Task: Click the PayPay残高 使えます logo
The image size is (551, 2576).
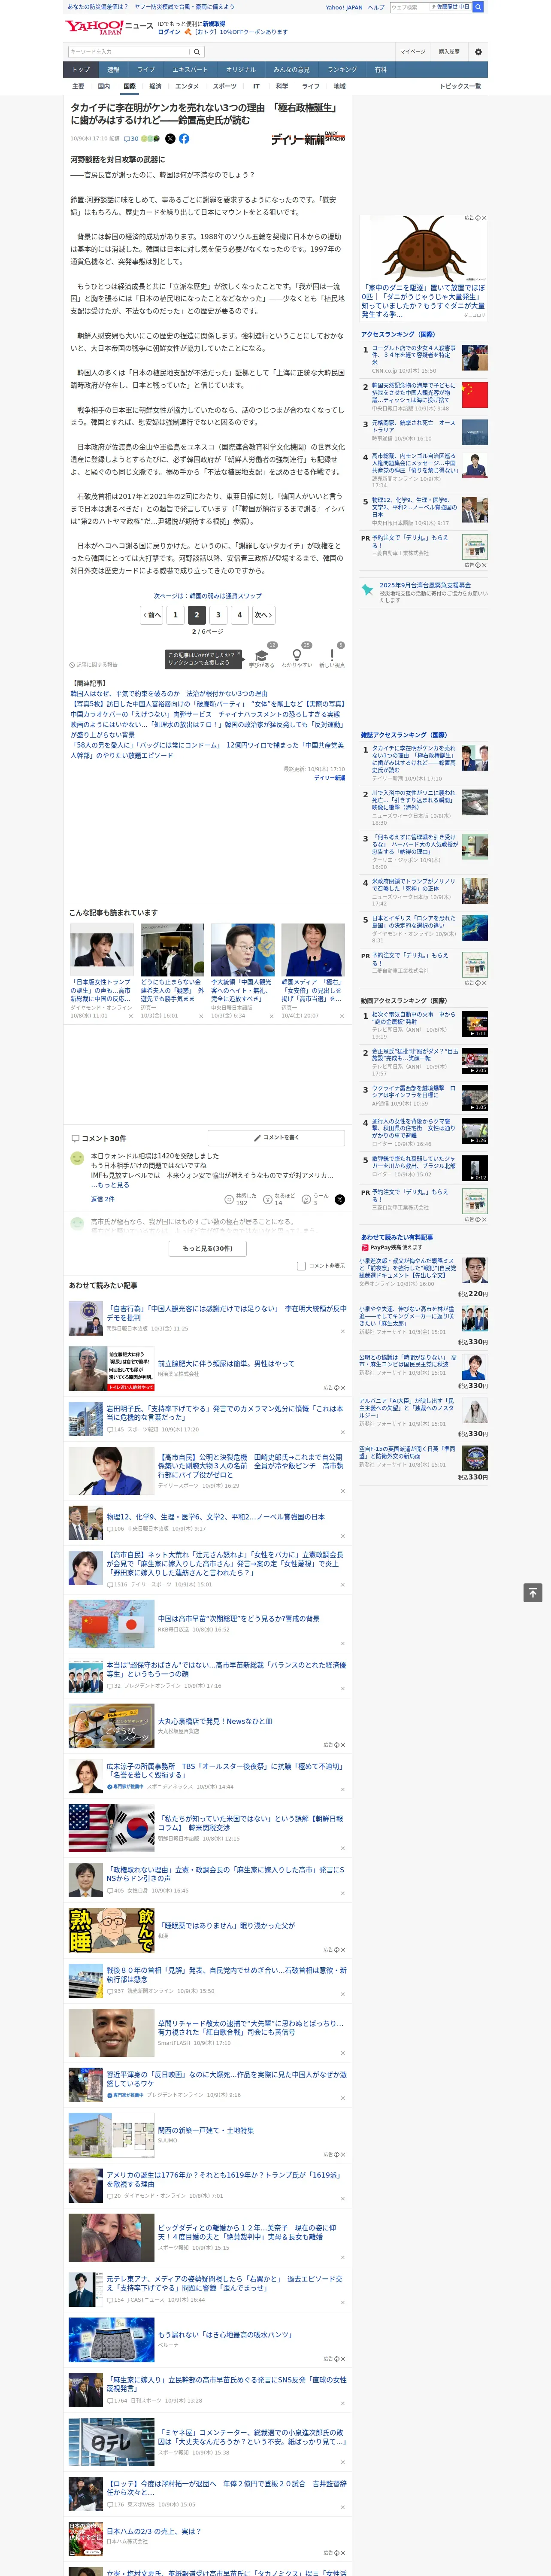Action: coord(392,1247)
